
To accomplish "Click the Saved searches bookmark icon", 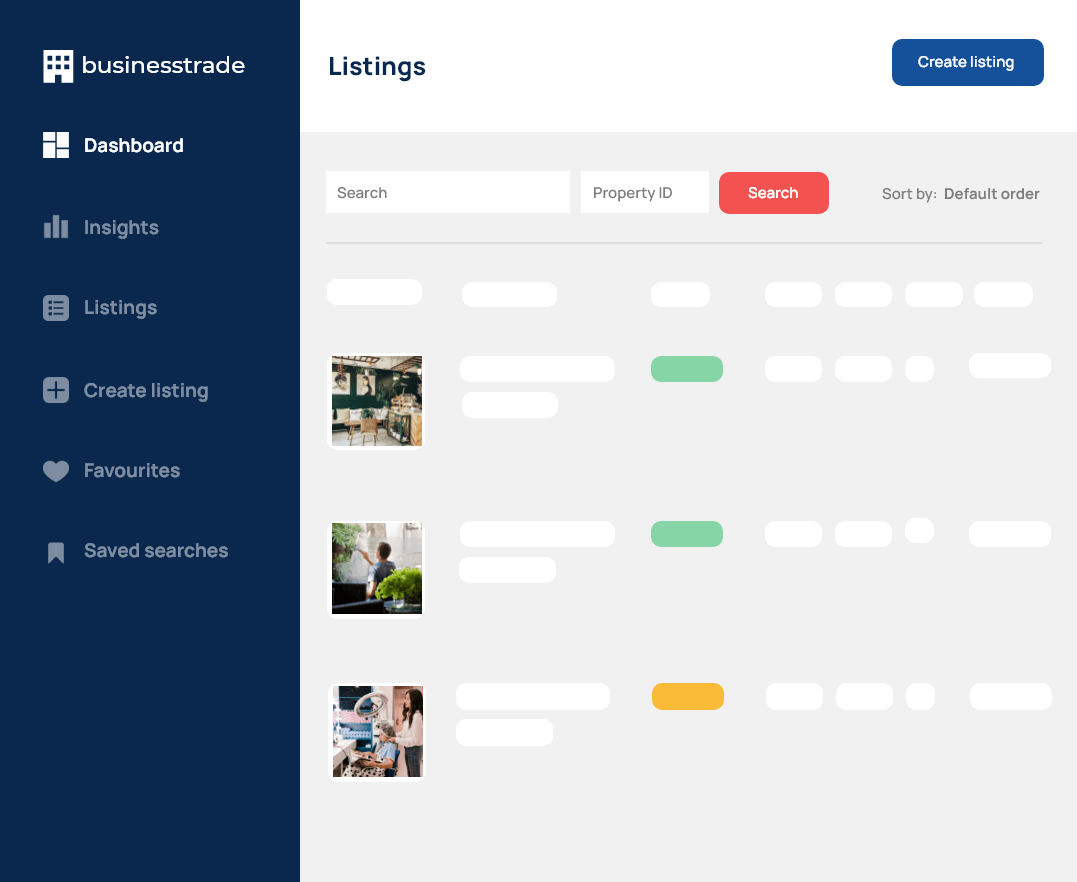I will [x=56, y=551].
